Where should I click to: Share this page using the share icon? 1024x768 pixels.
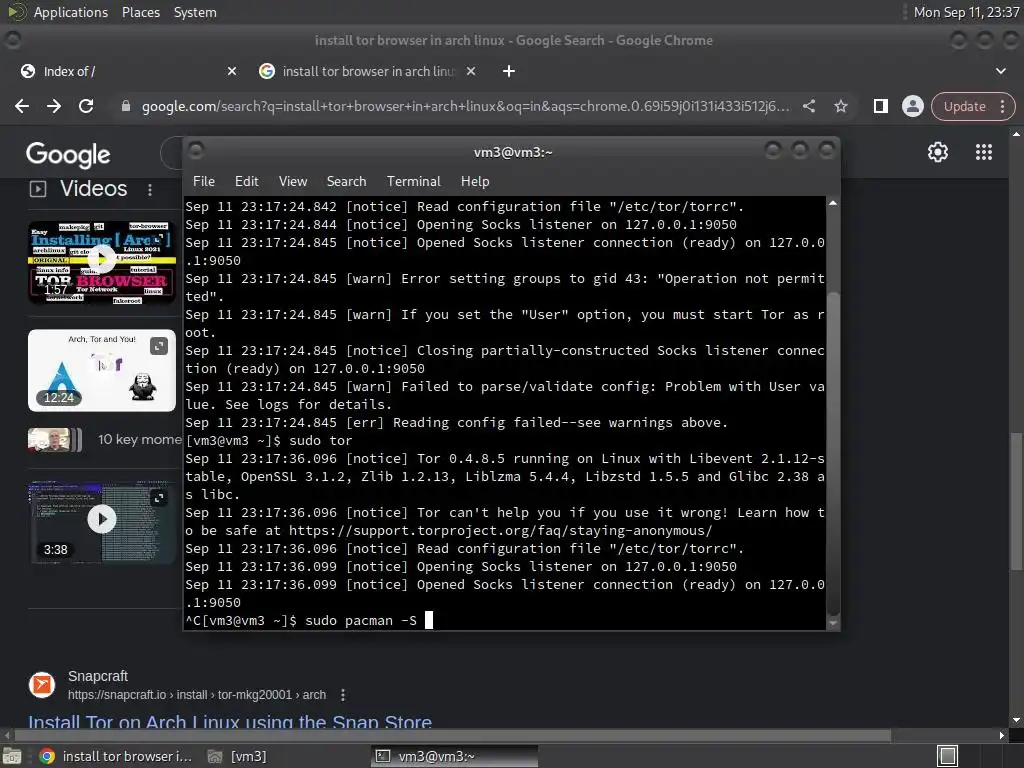pyautogui.click(x=808, y=106)
